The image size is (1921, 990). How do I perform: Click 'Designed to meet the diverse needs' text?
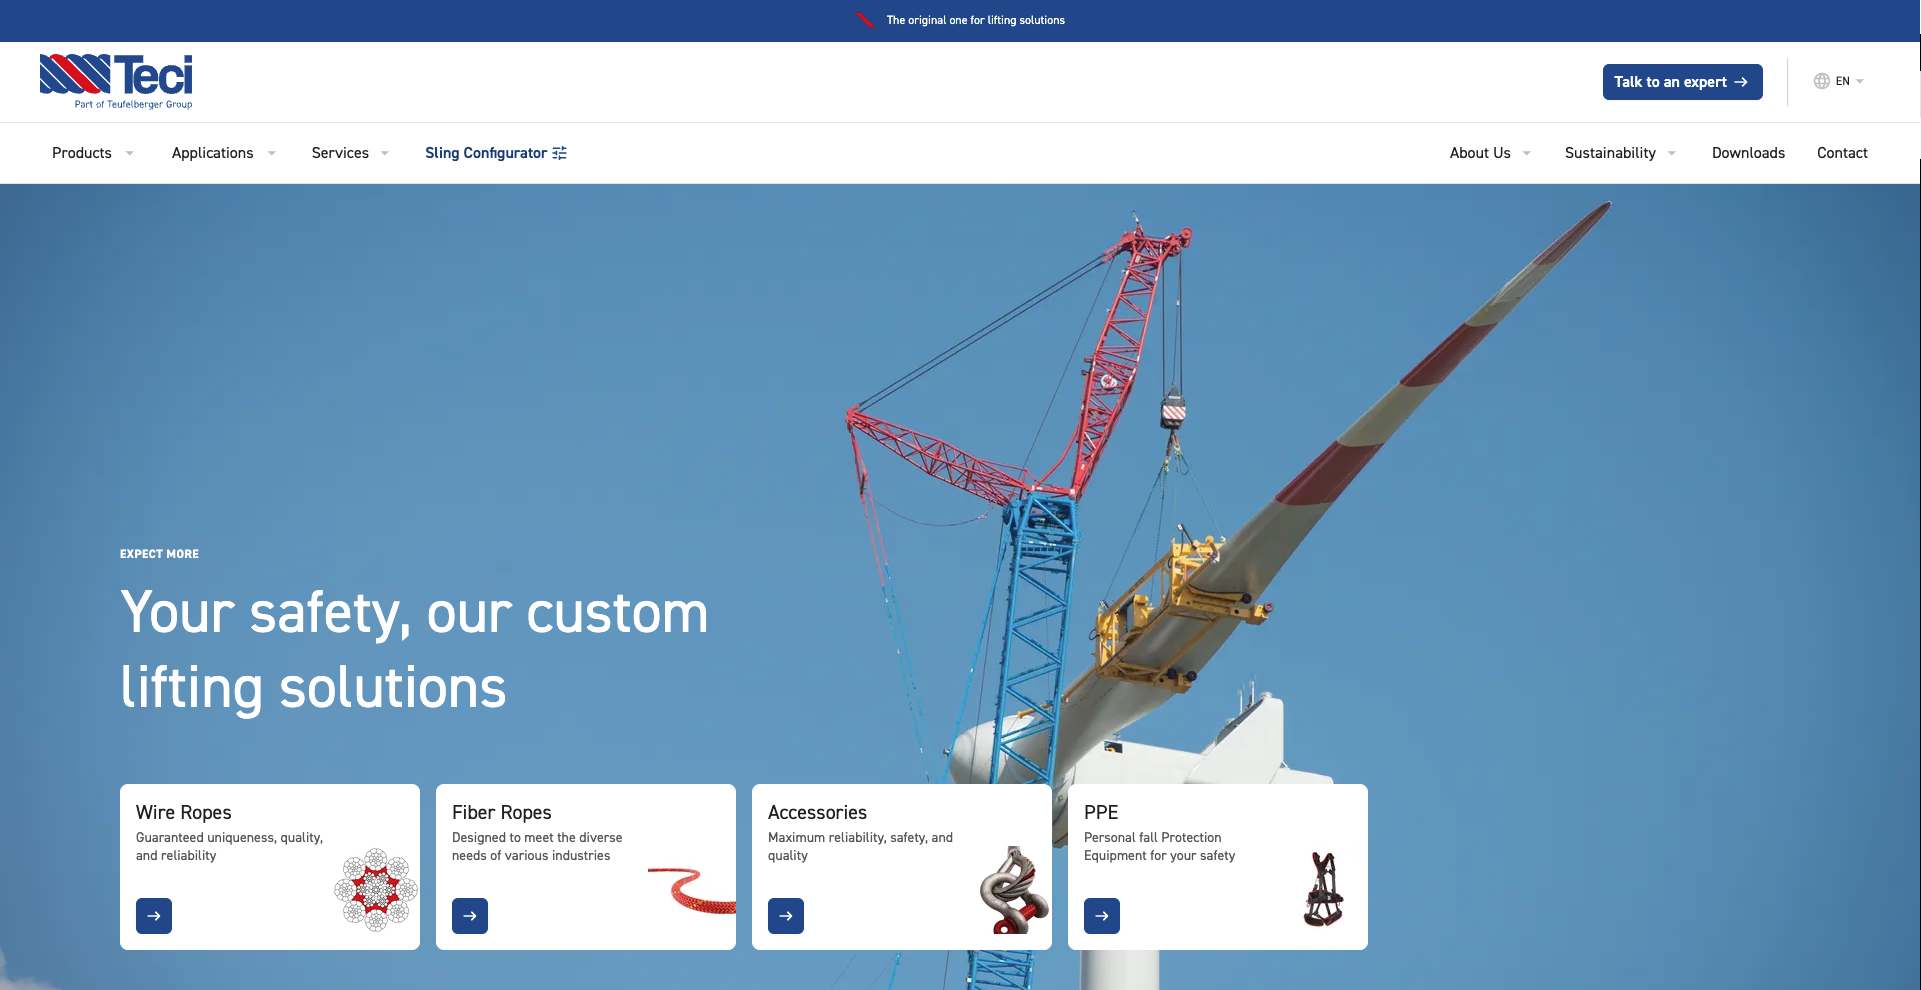coord(537,847)
